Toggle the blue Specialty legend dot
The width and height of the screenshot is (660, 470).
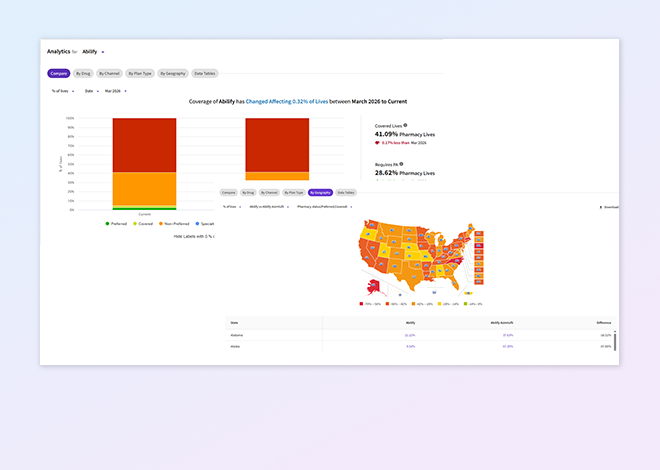[x=197, y=223]
